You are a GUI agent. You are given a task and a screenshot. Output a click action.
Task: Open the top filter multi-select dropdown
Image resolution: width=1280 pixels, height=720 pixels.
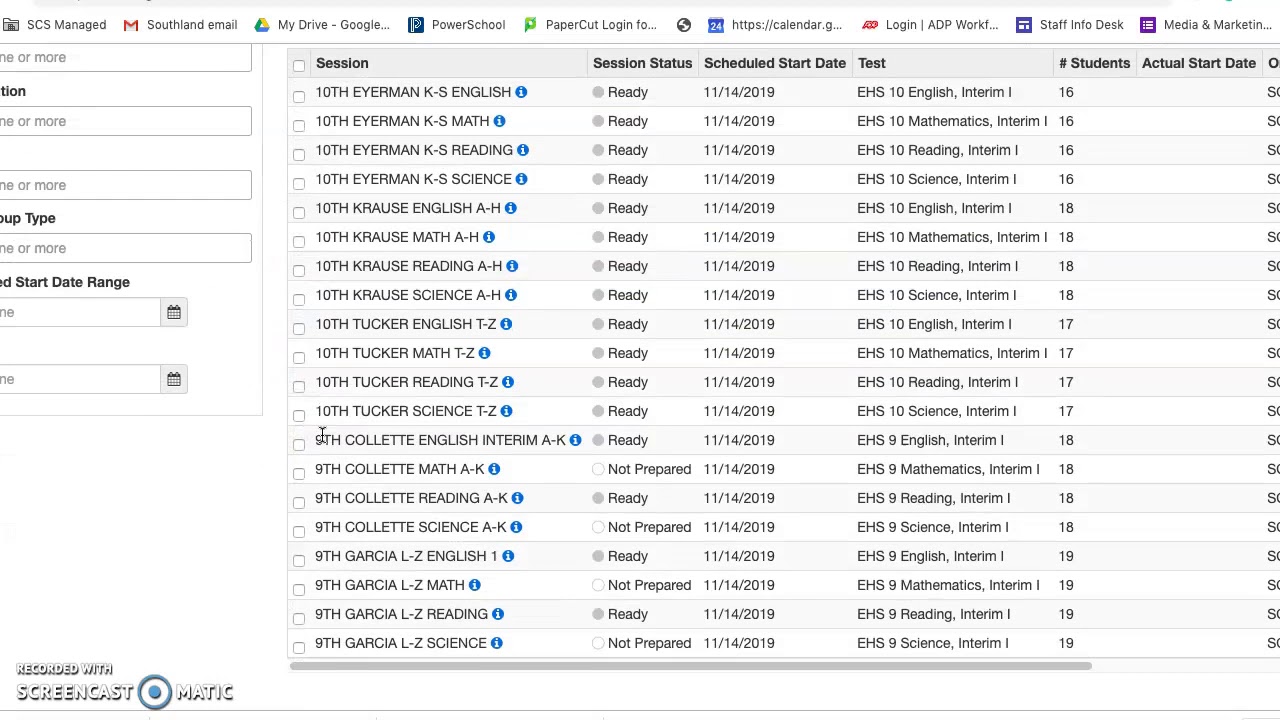[125, 57]
